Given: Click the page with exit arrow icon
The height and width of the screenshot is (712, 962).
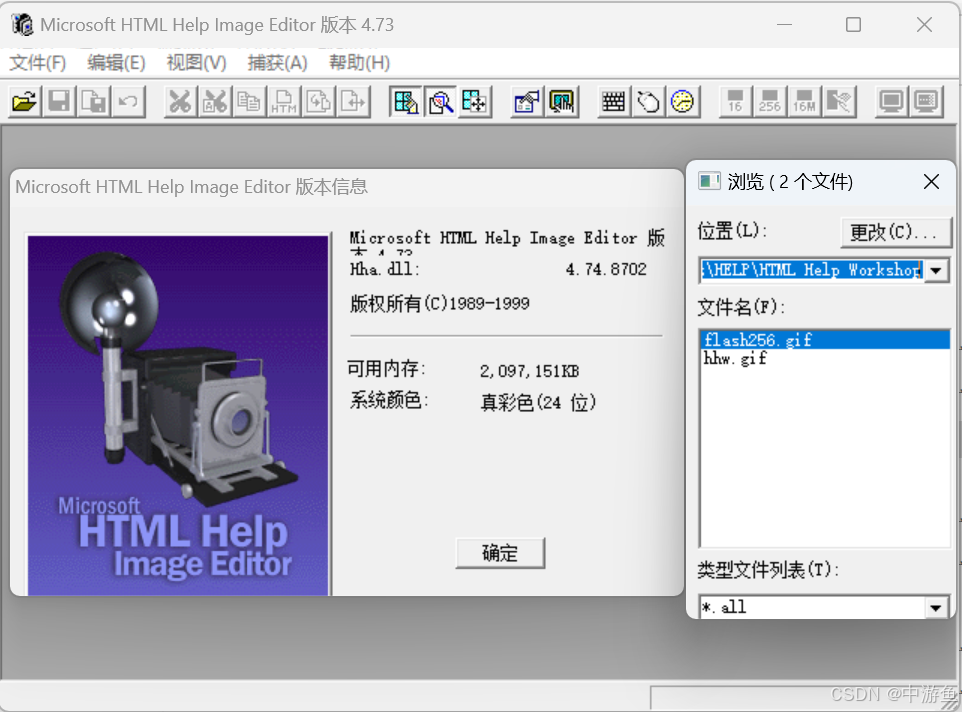Looking at the screenshot, I should click(x=353, y=101).
